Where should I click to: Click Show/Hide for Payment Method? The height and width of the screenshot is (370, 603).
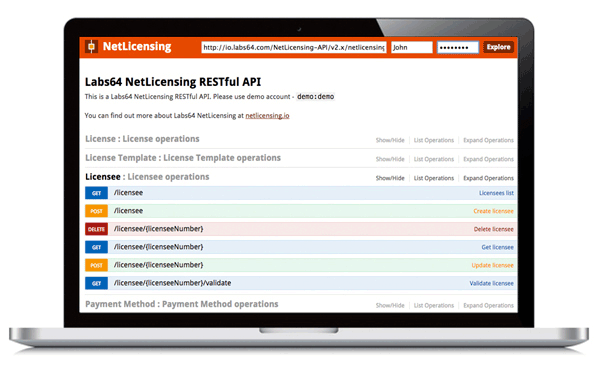[390, 305]
